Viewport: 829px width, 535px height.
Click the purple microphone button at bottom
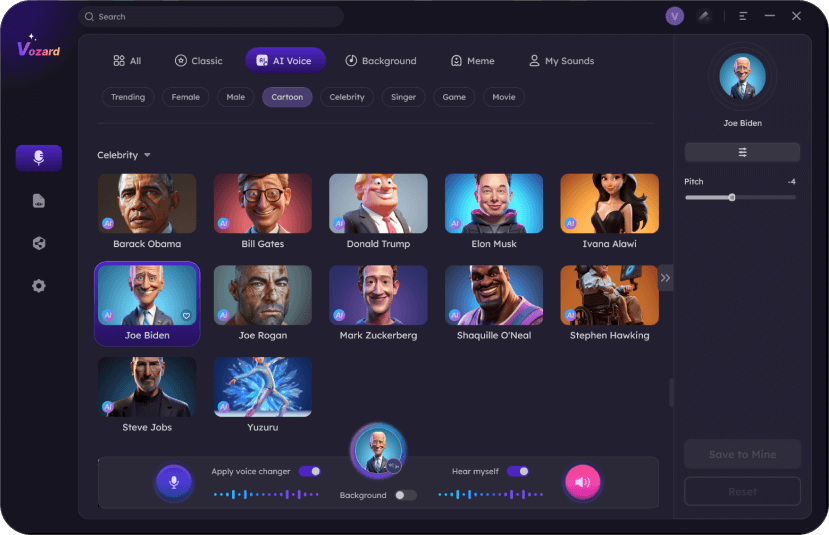point(173,482)
